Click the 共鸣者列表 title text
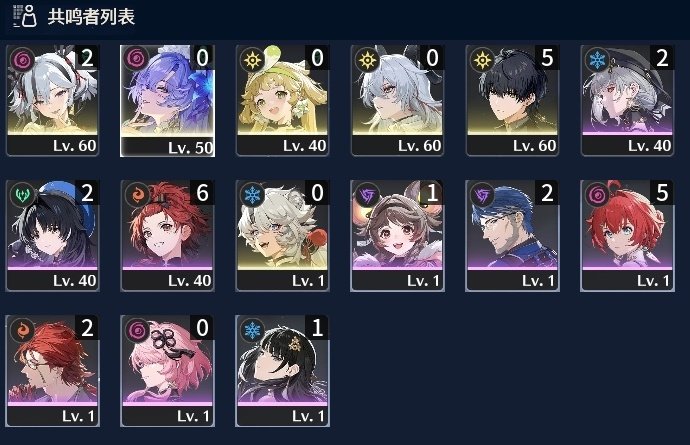Screen dimensions: 690x445 click(x=91, y=17)
